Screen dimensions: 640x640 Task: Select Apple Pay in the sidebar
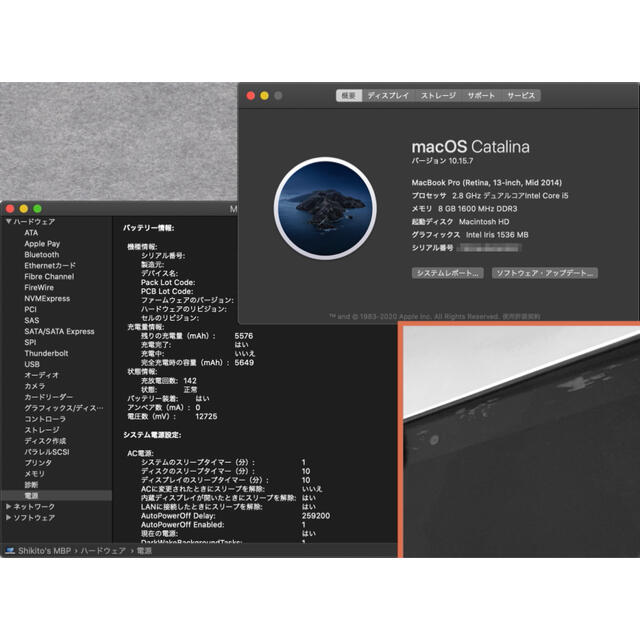(42, 244)
